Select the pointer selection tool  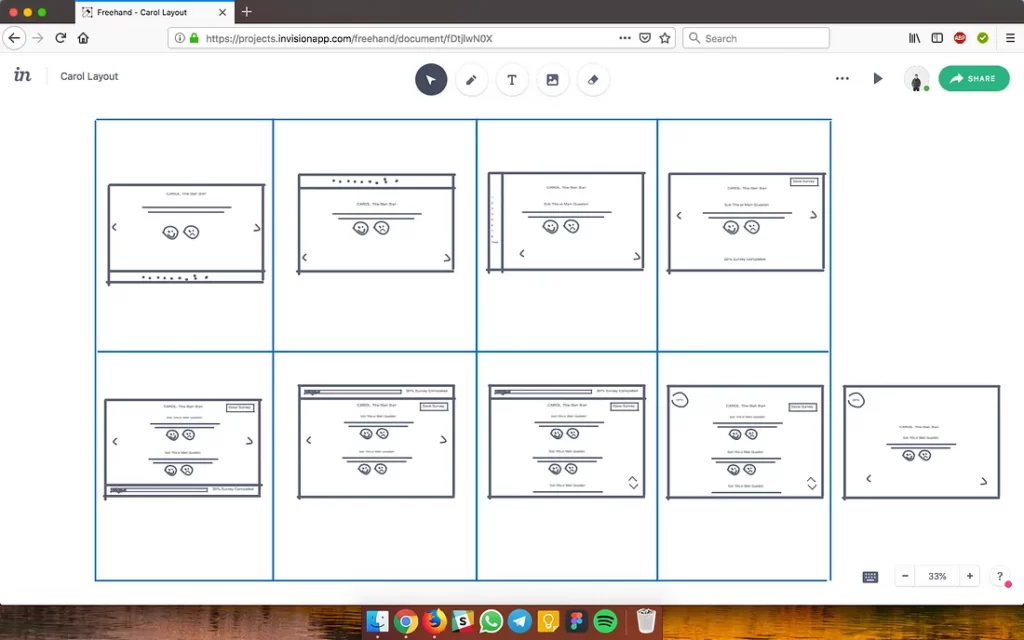[431, 80]
